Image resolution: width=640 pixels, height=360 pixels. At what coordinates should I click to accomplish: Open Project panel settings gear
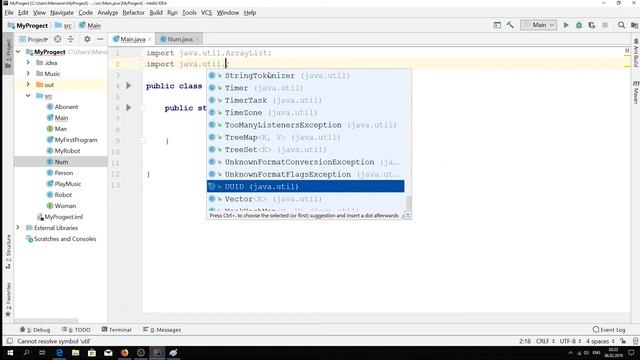pos(87,39)
